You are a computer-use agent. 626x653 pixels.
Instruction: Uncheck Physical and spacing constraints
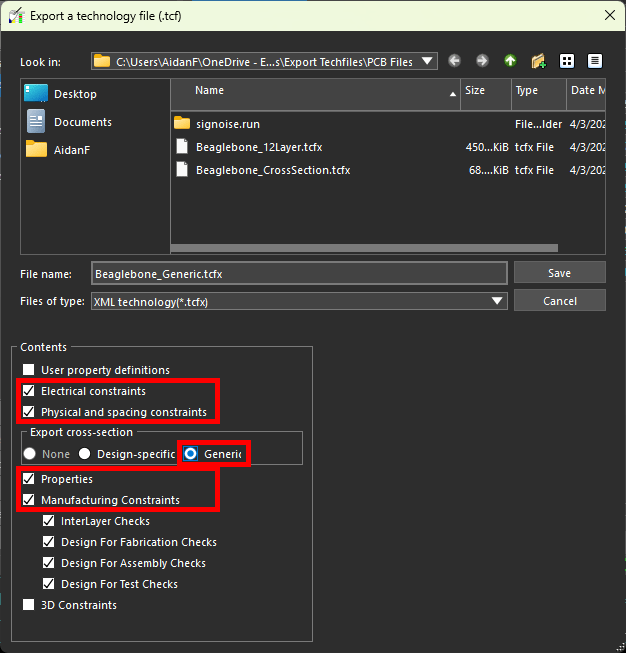click(29, 411)
